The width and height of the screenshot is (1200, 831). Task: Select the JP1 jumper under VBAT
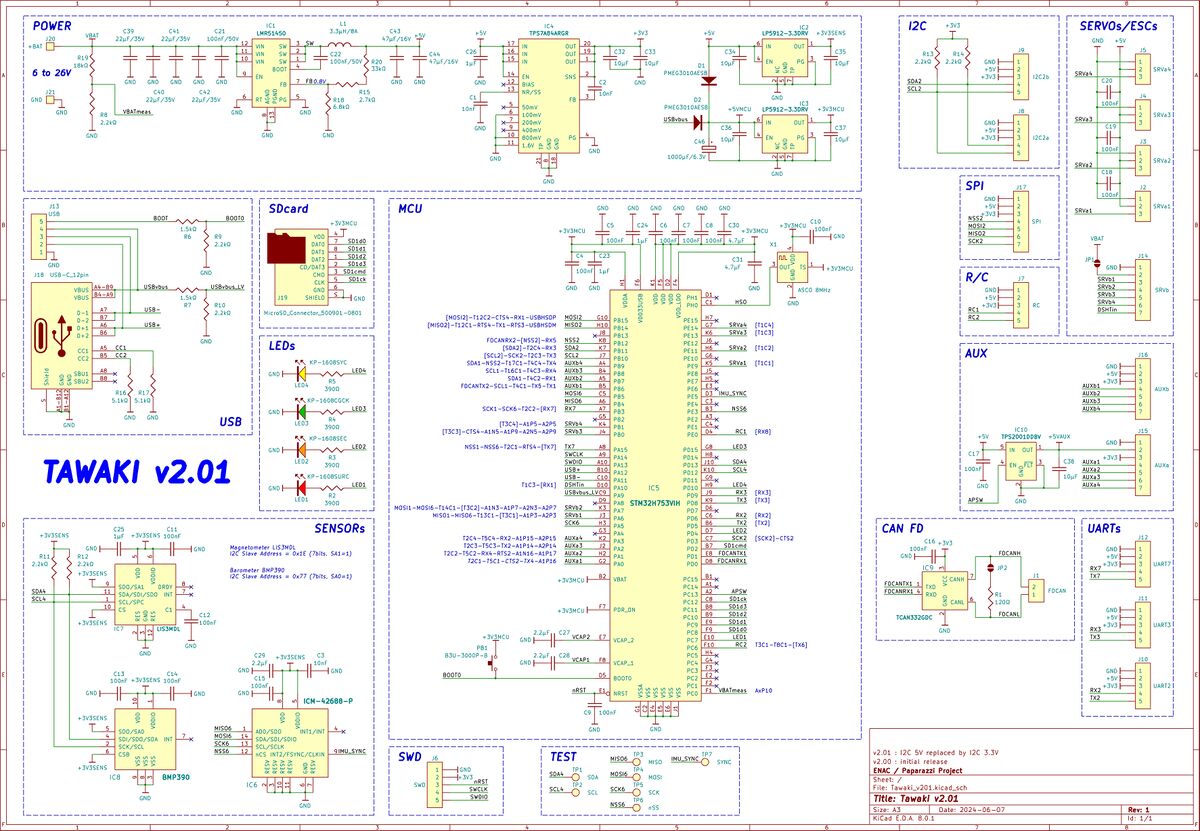coord(1098,263)
